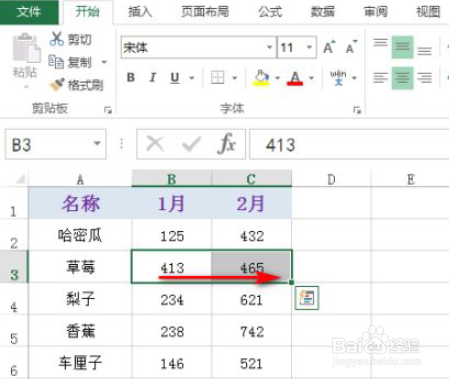This screenshot has width=449, height=379.
Task: Switch to the 公式 Formulas tab
Action: click(x=270, y=12)
